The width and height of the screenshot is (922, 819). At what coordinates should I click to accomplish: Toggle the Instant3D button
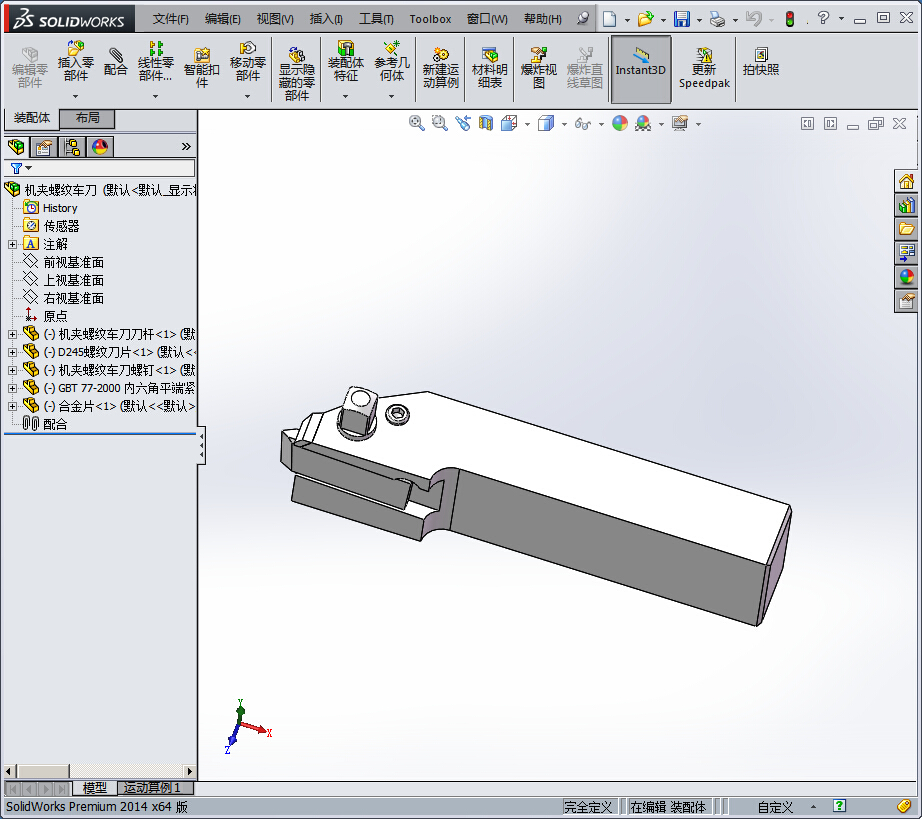(x=641, y=69)
